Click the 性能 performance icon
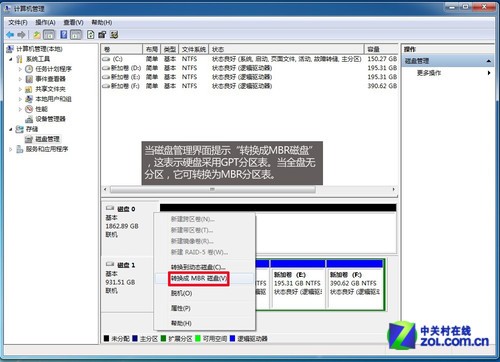The height and width of the screenshot is (362, 500). [x=29, y=109]
